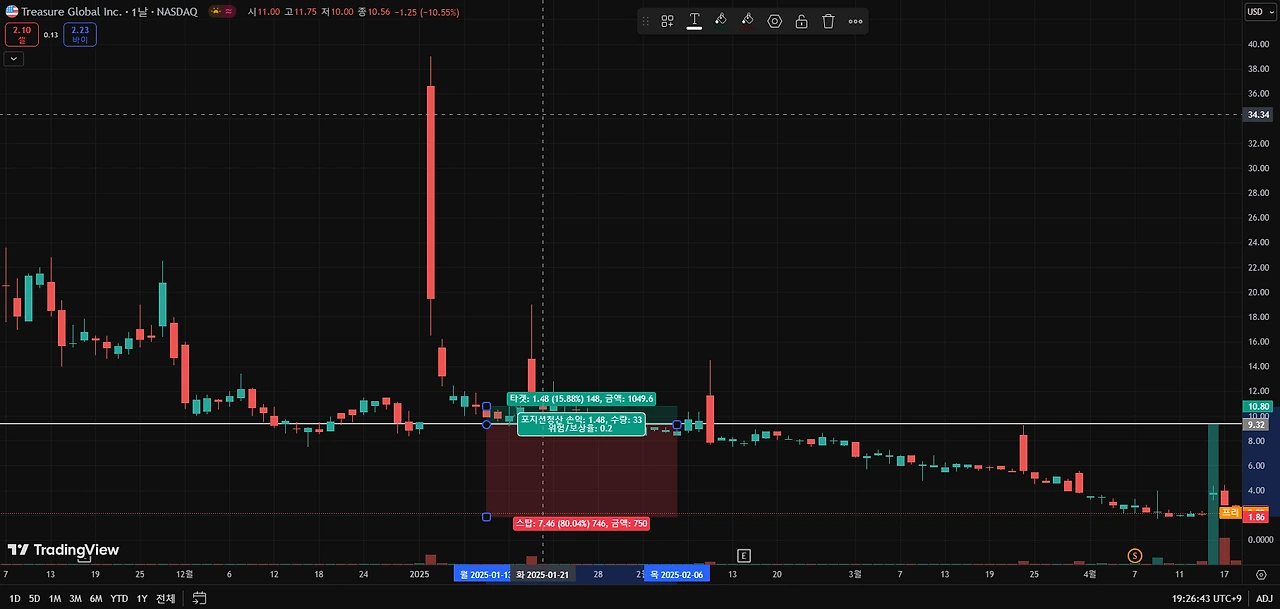1280x609 pixels.
Task: Click the E earnings marker on timeline
Action: tap(743, 555)
